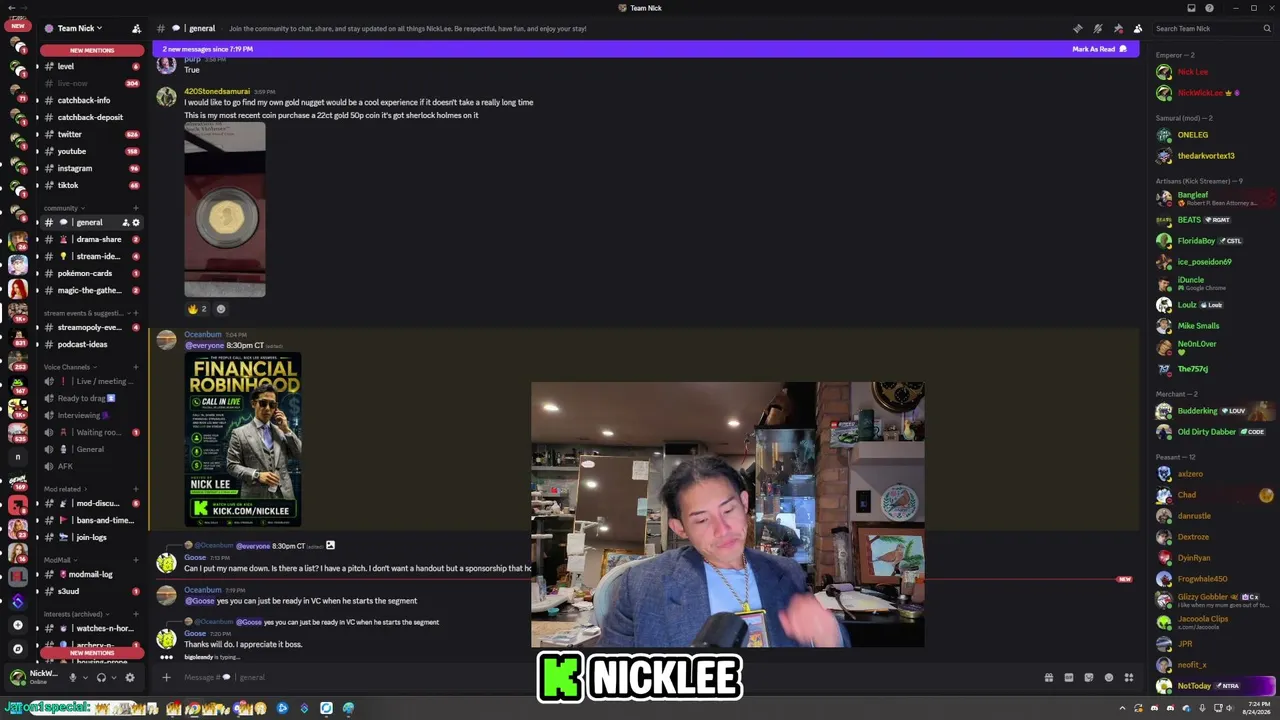This screenshot has height=720, width=1280.
Task: Open the Discord inbox
Action: 1191,8
